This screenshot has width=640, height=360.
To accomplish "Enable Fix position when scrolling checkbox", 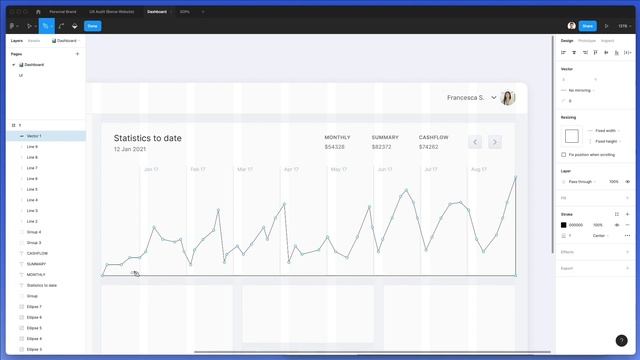I will click(564, 155).
